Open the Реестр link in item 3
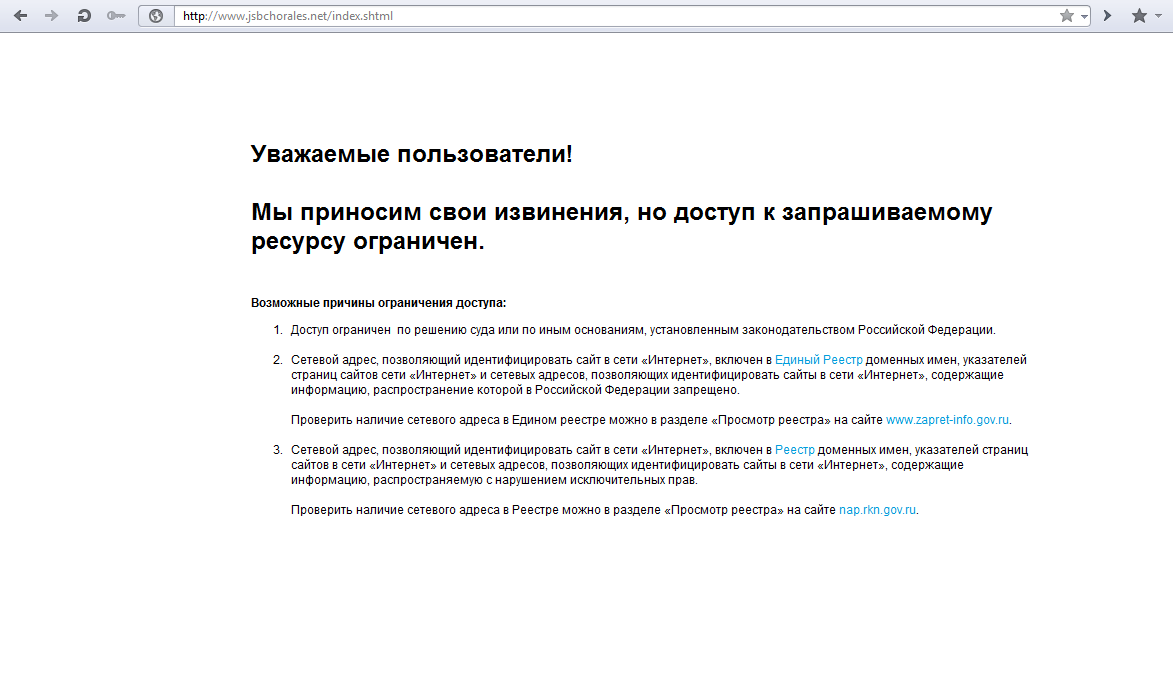The width and height of the screenshot is (1173, 677). 794,450
